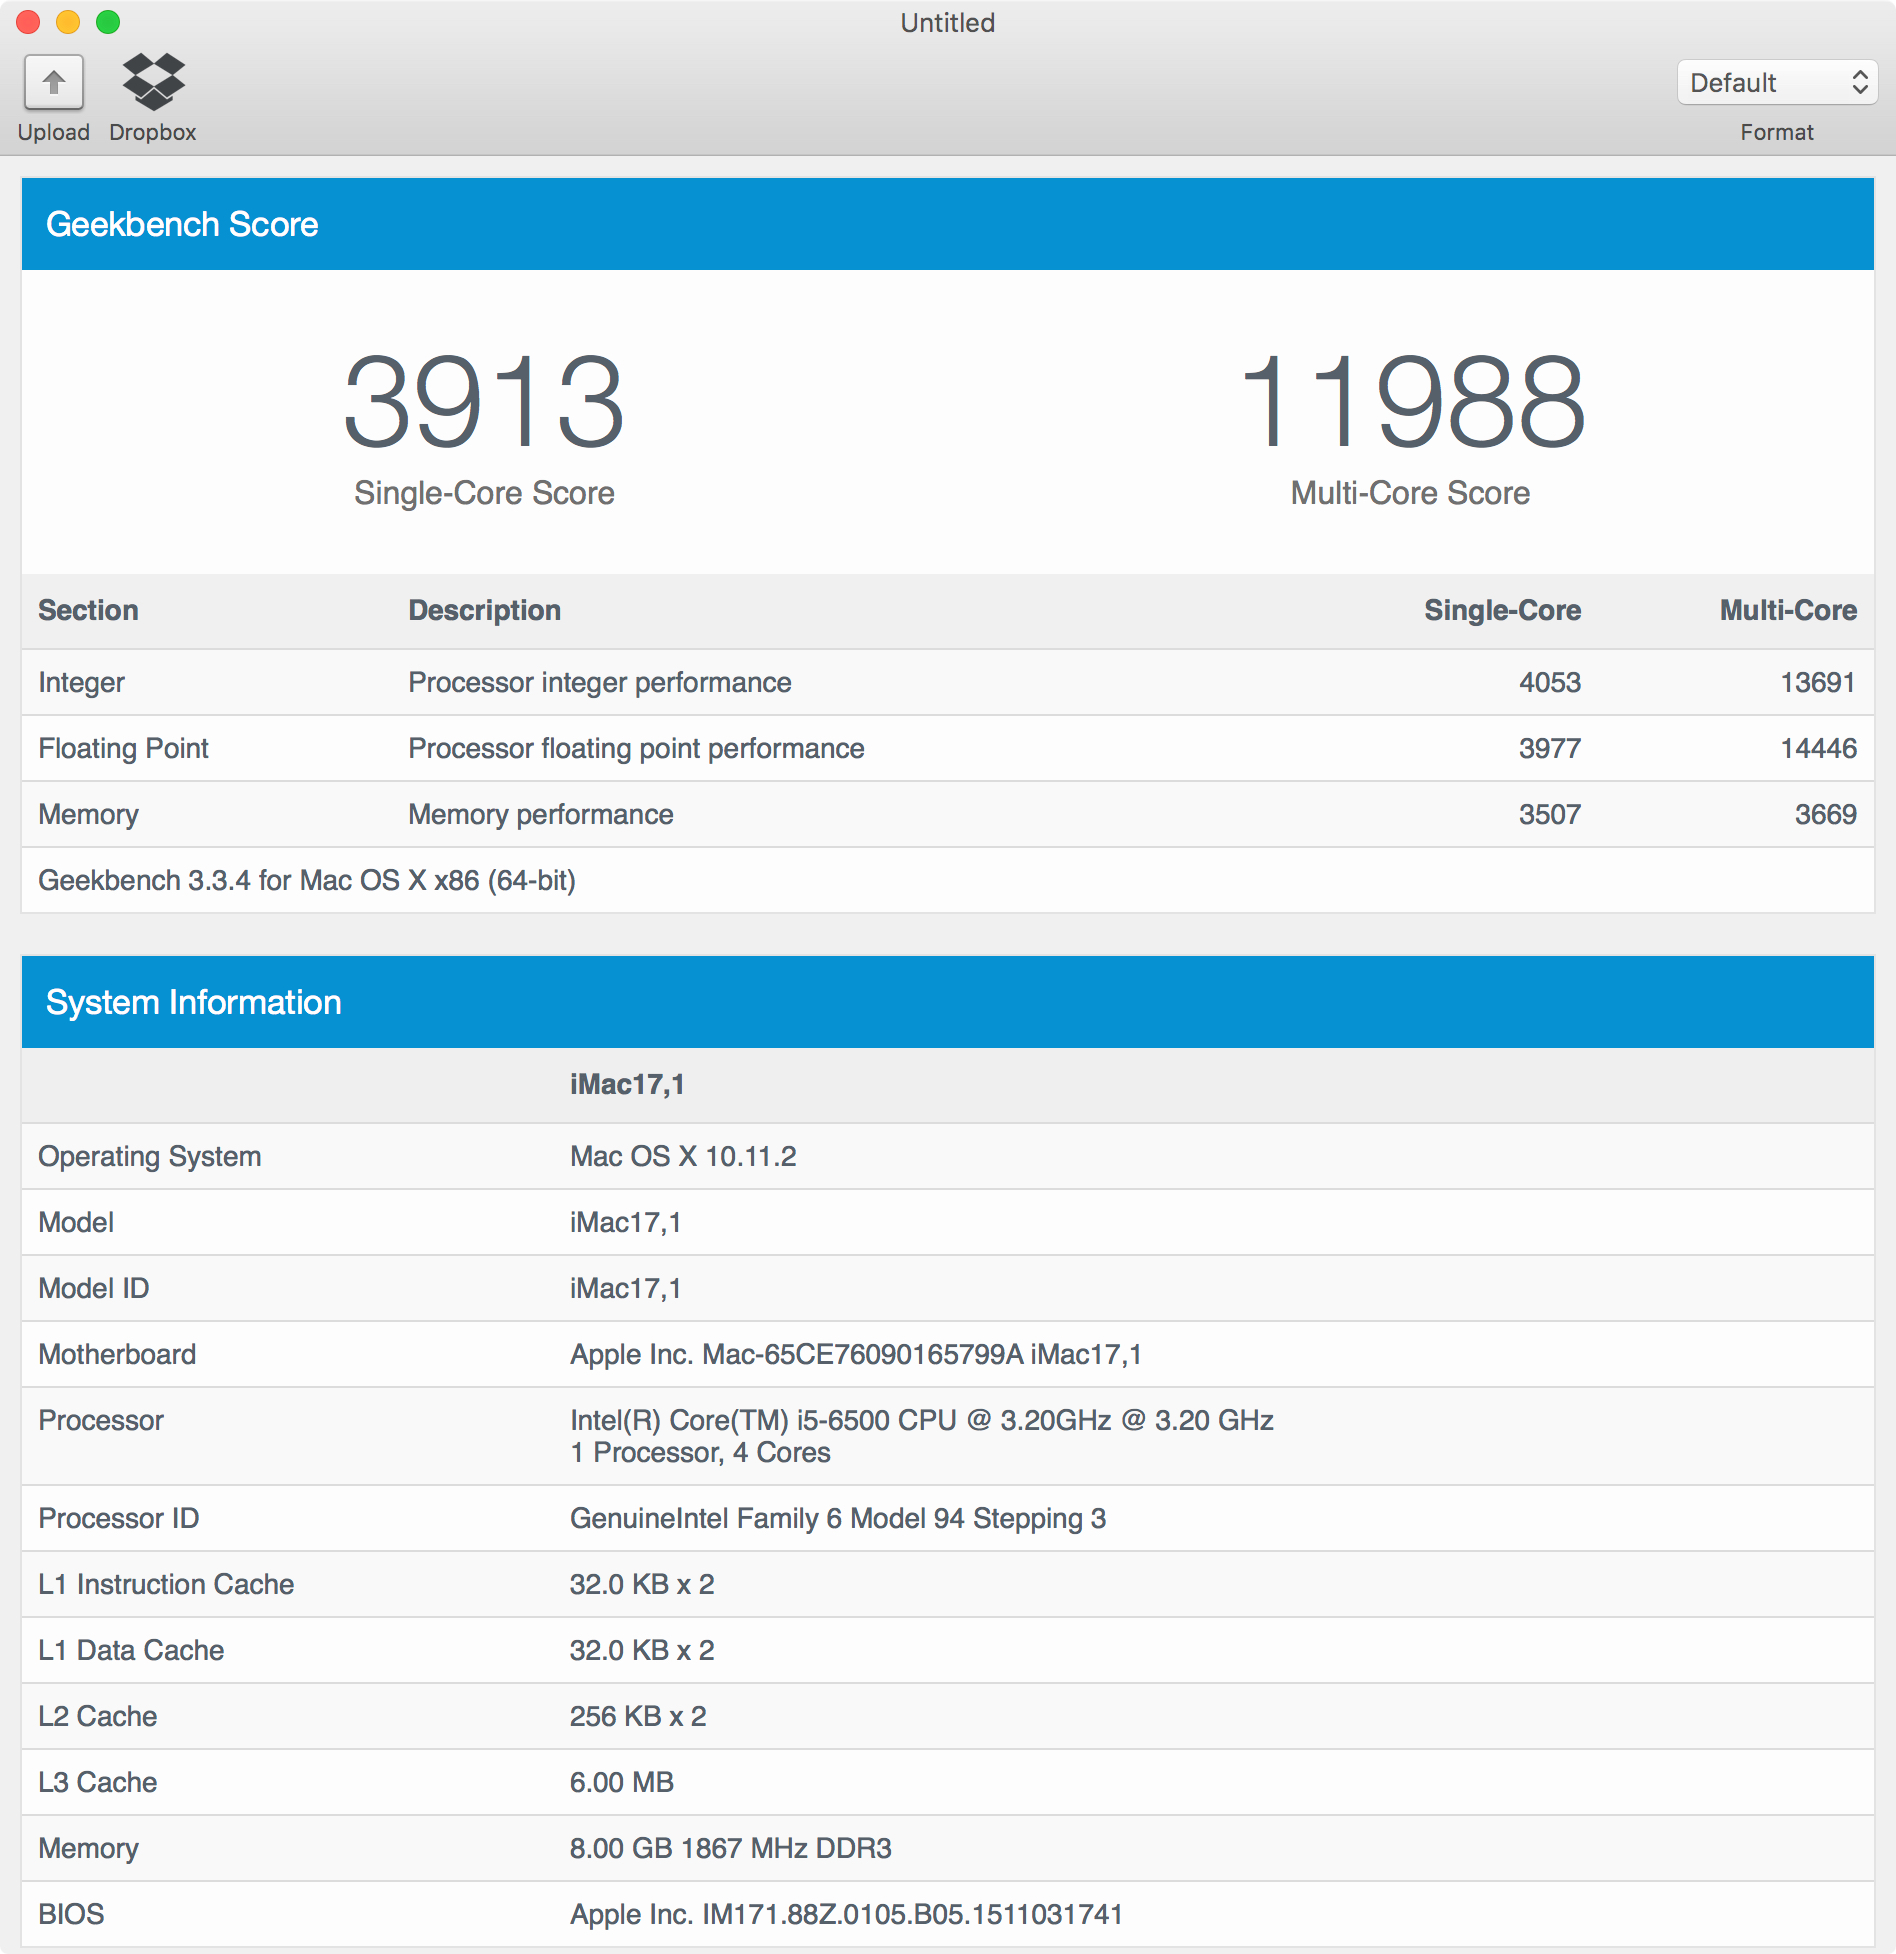
Task: Click the Upload arrow icon
Action: (54, 82)
